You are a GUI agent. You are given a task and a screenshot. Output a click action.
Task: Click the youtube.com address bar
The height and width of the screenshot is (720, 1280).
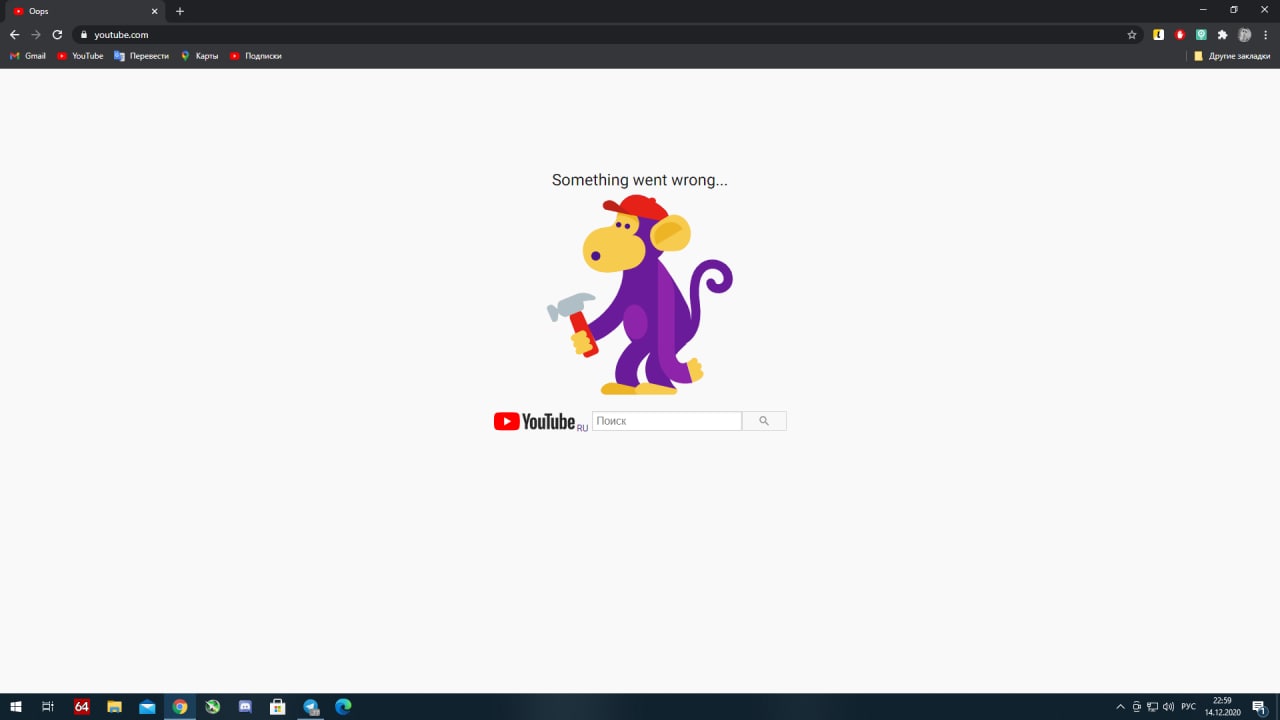[x=600, y=34]
